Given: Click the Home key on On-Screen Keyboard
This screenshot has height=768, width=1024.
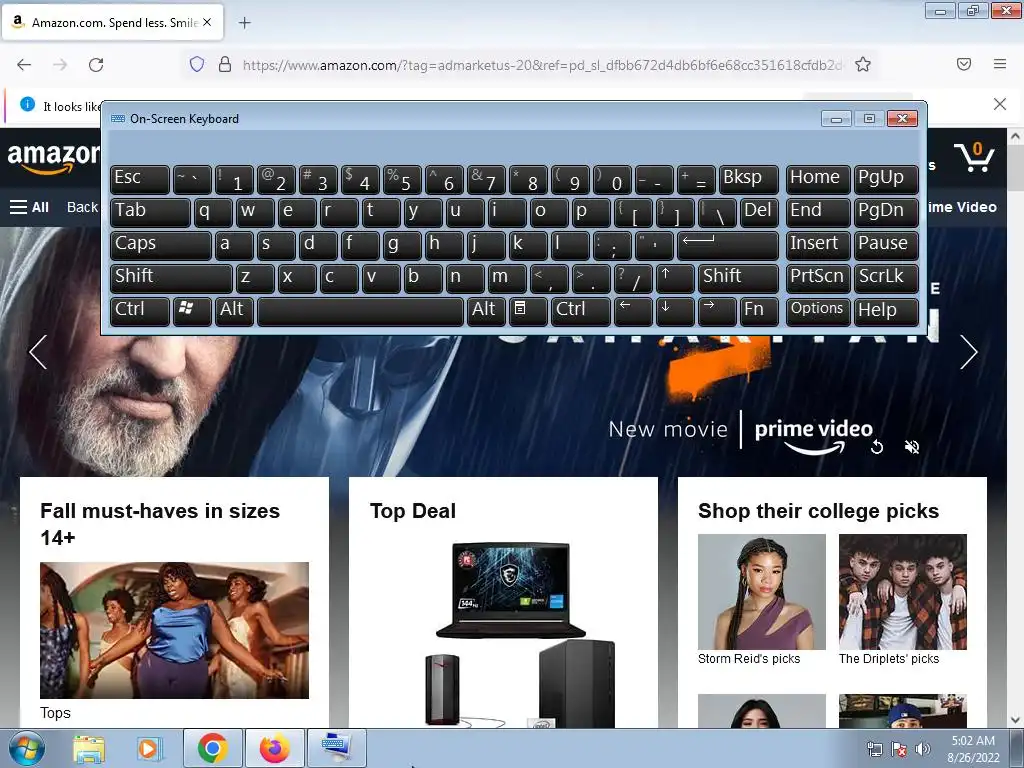Looking at the screenshot, I should click(x=818, y=179).
